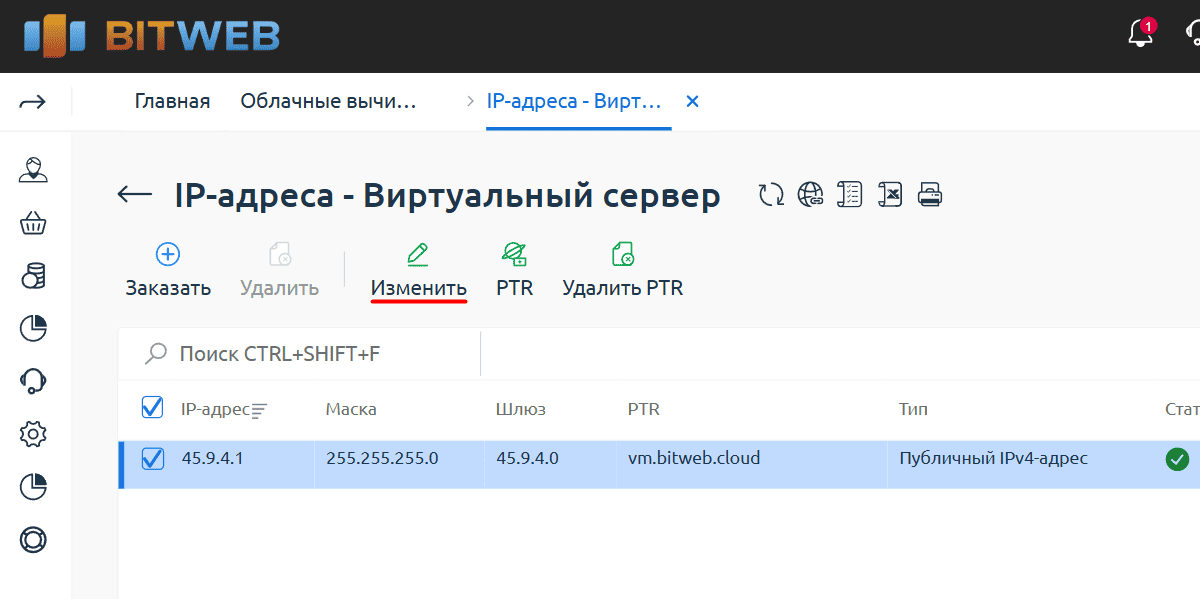Uncheck the checkbox for IP 45.9.4.1

152,459
